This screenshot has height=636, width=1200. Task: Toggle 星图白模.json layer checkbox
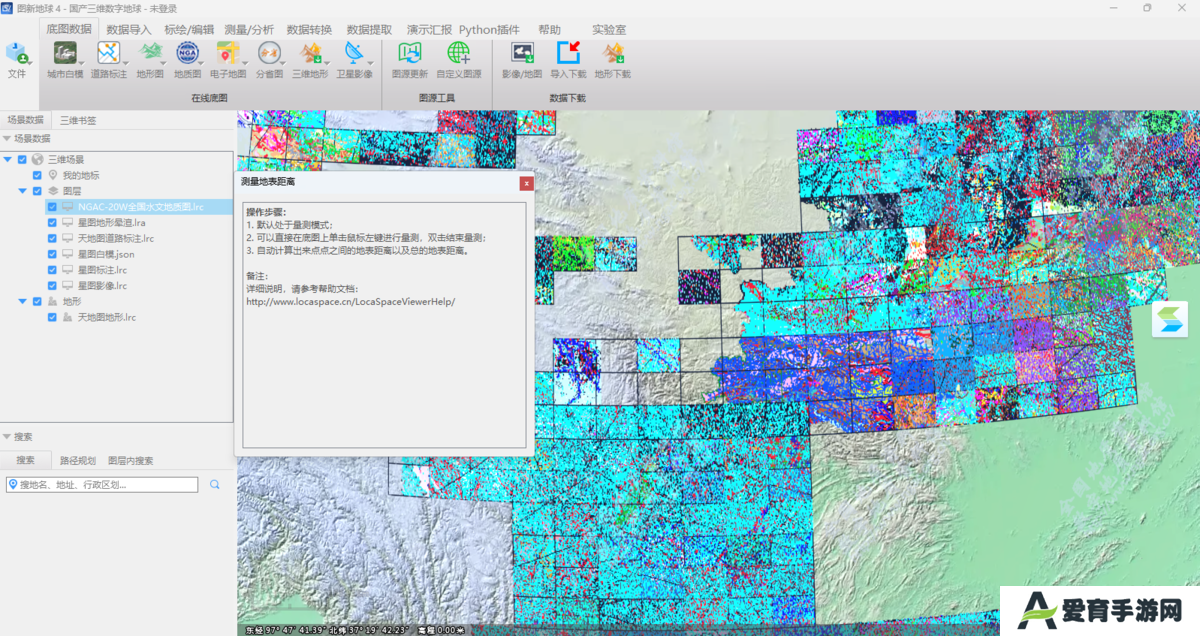click(52, 254)
